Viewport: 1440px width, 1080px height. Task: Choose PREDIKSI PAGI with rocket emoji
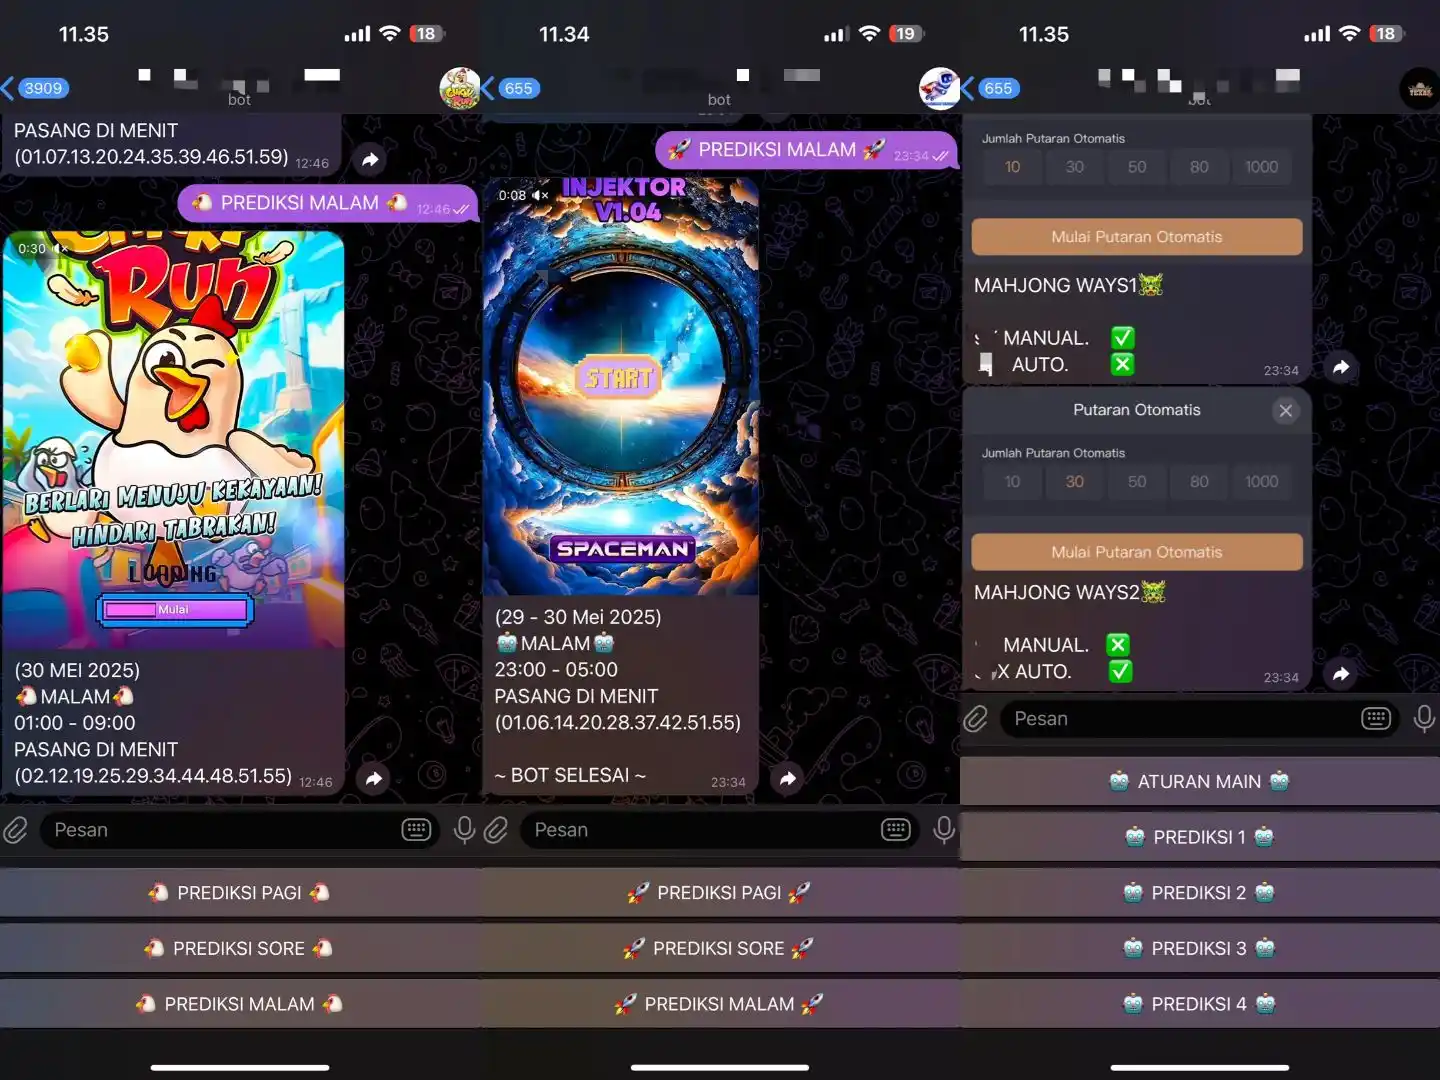(720, 893)
